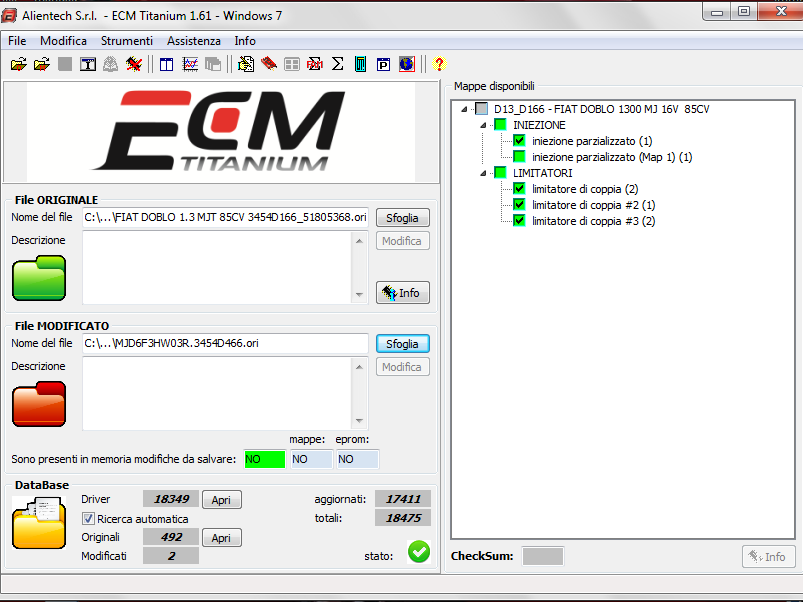
Task: Click the File MODIFICATO Nome del file field
Action: coord(225,343)
